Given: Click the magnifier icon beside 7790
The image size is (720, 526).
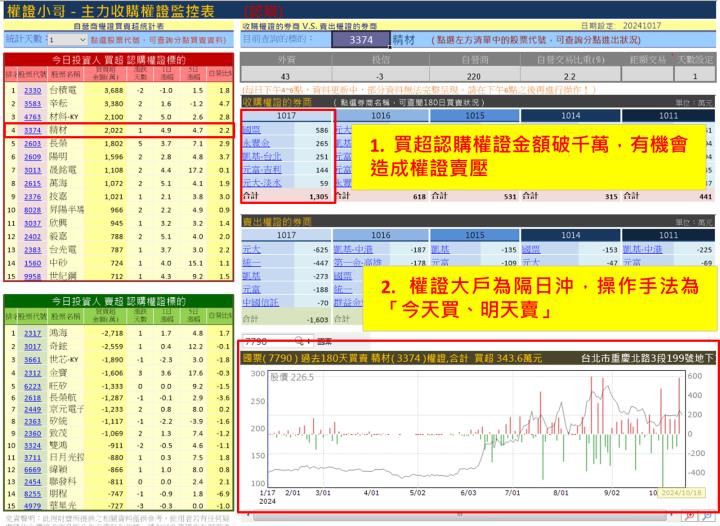Looking at the screenshot, I should [x=299, y=341].
